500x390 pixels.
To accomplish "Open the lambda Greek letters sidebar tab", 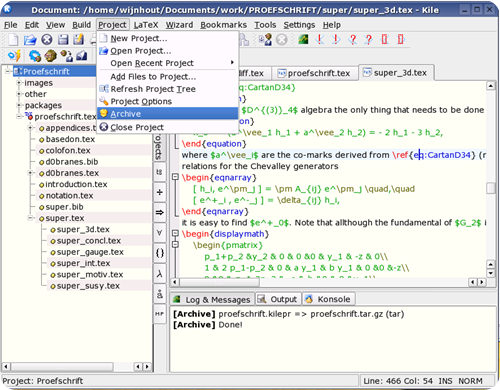I will point(160,274).
